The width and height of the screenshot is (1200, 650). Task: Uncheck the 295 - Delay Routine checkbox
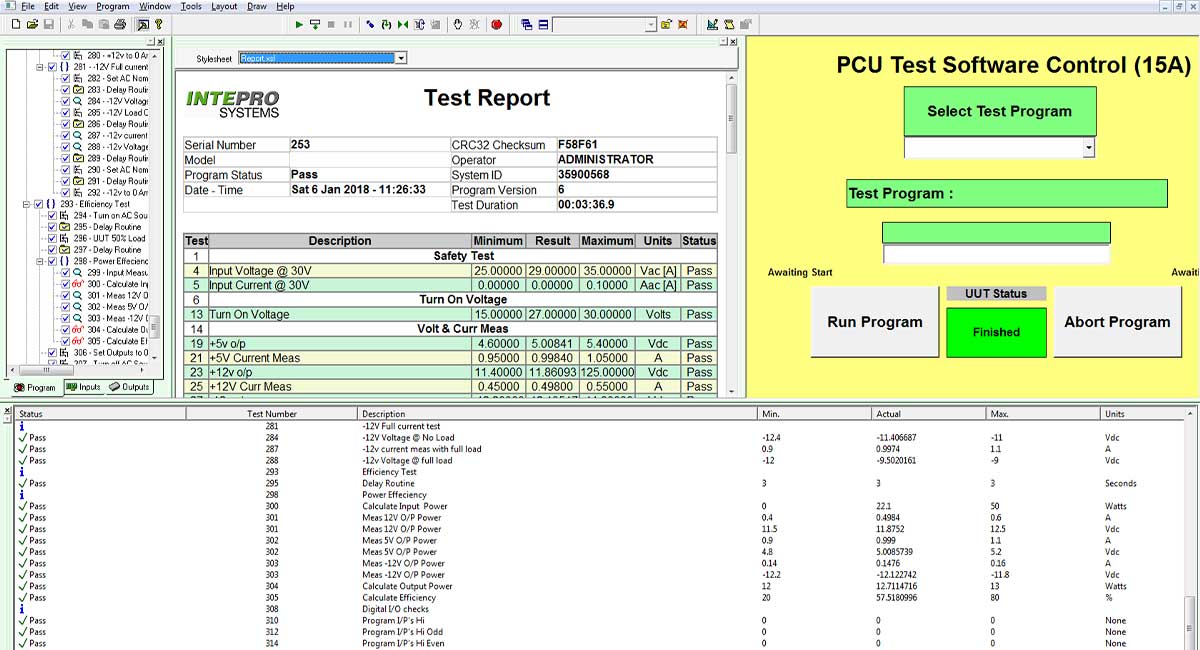point(52,227)
